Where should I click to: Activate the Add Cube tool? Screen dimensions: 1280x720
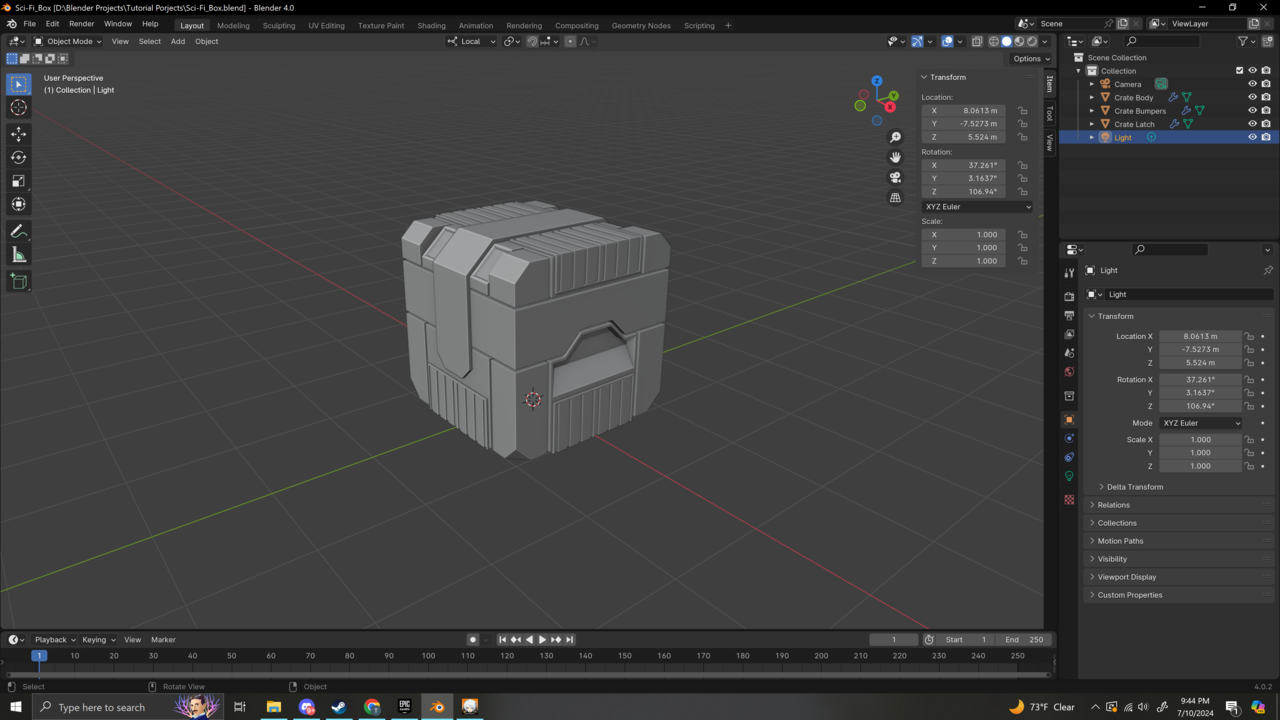18,282
